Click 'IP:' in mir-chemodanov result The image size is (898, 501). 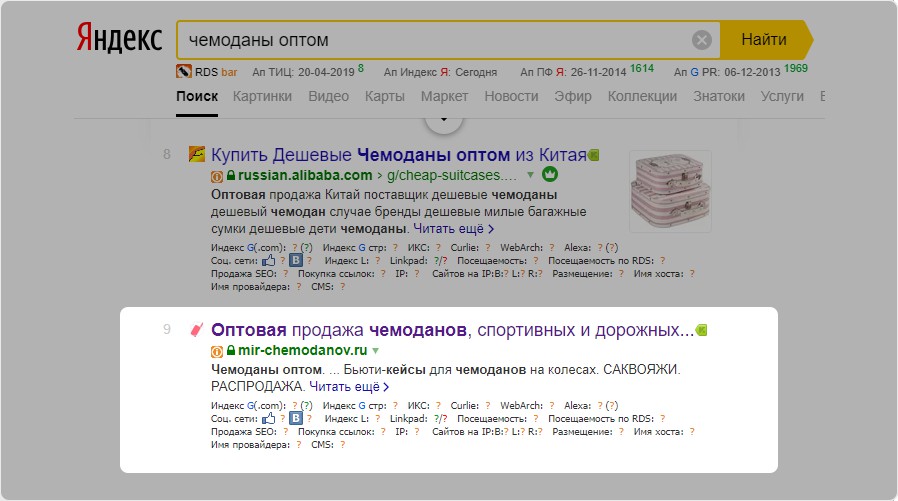click(x=401, y=432)
